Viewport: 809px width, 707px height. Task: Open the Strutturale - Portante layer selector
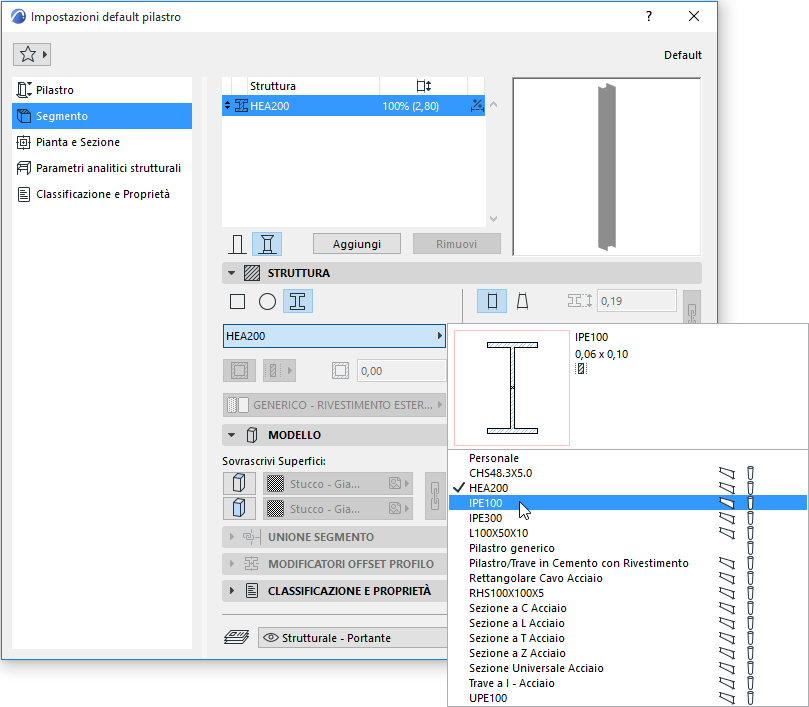click(353, 638)
